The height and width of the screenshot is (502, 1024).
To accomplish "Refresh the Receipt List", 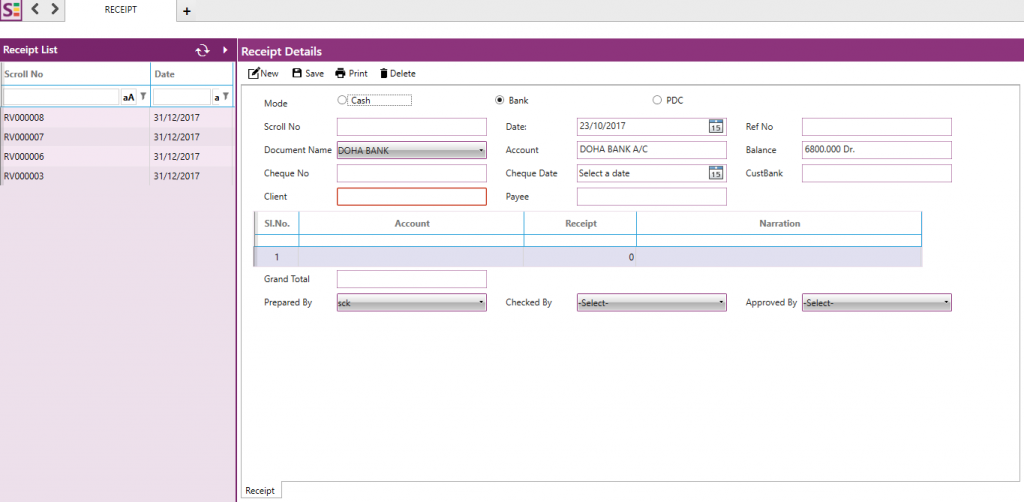I will [202, 50].
